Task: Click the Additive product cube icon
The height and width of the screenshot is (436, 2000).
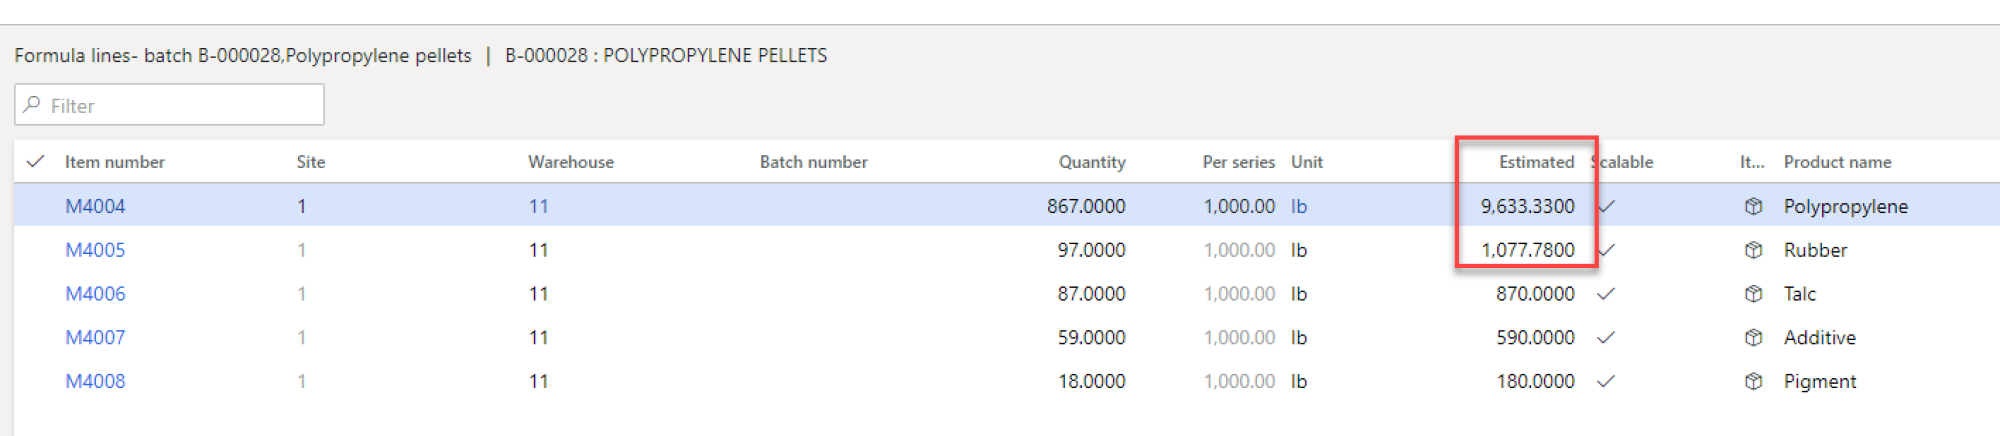Action: pyautogui.click(x=1753, y=338)
